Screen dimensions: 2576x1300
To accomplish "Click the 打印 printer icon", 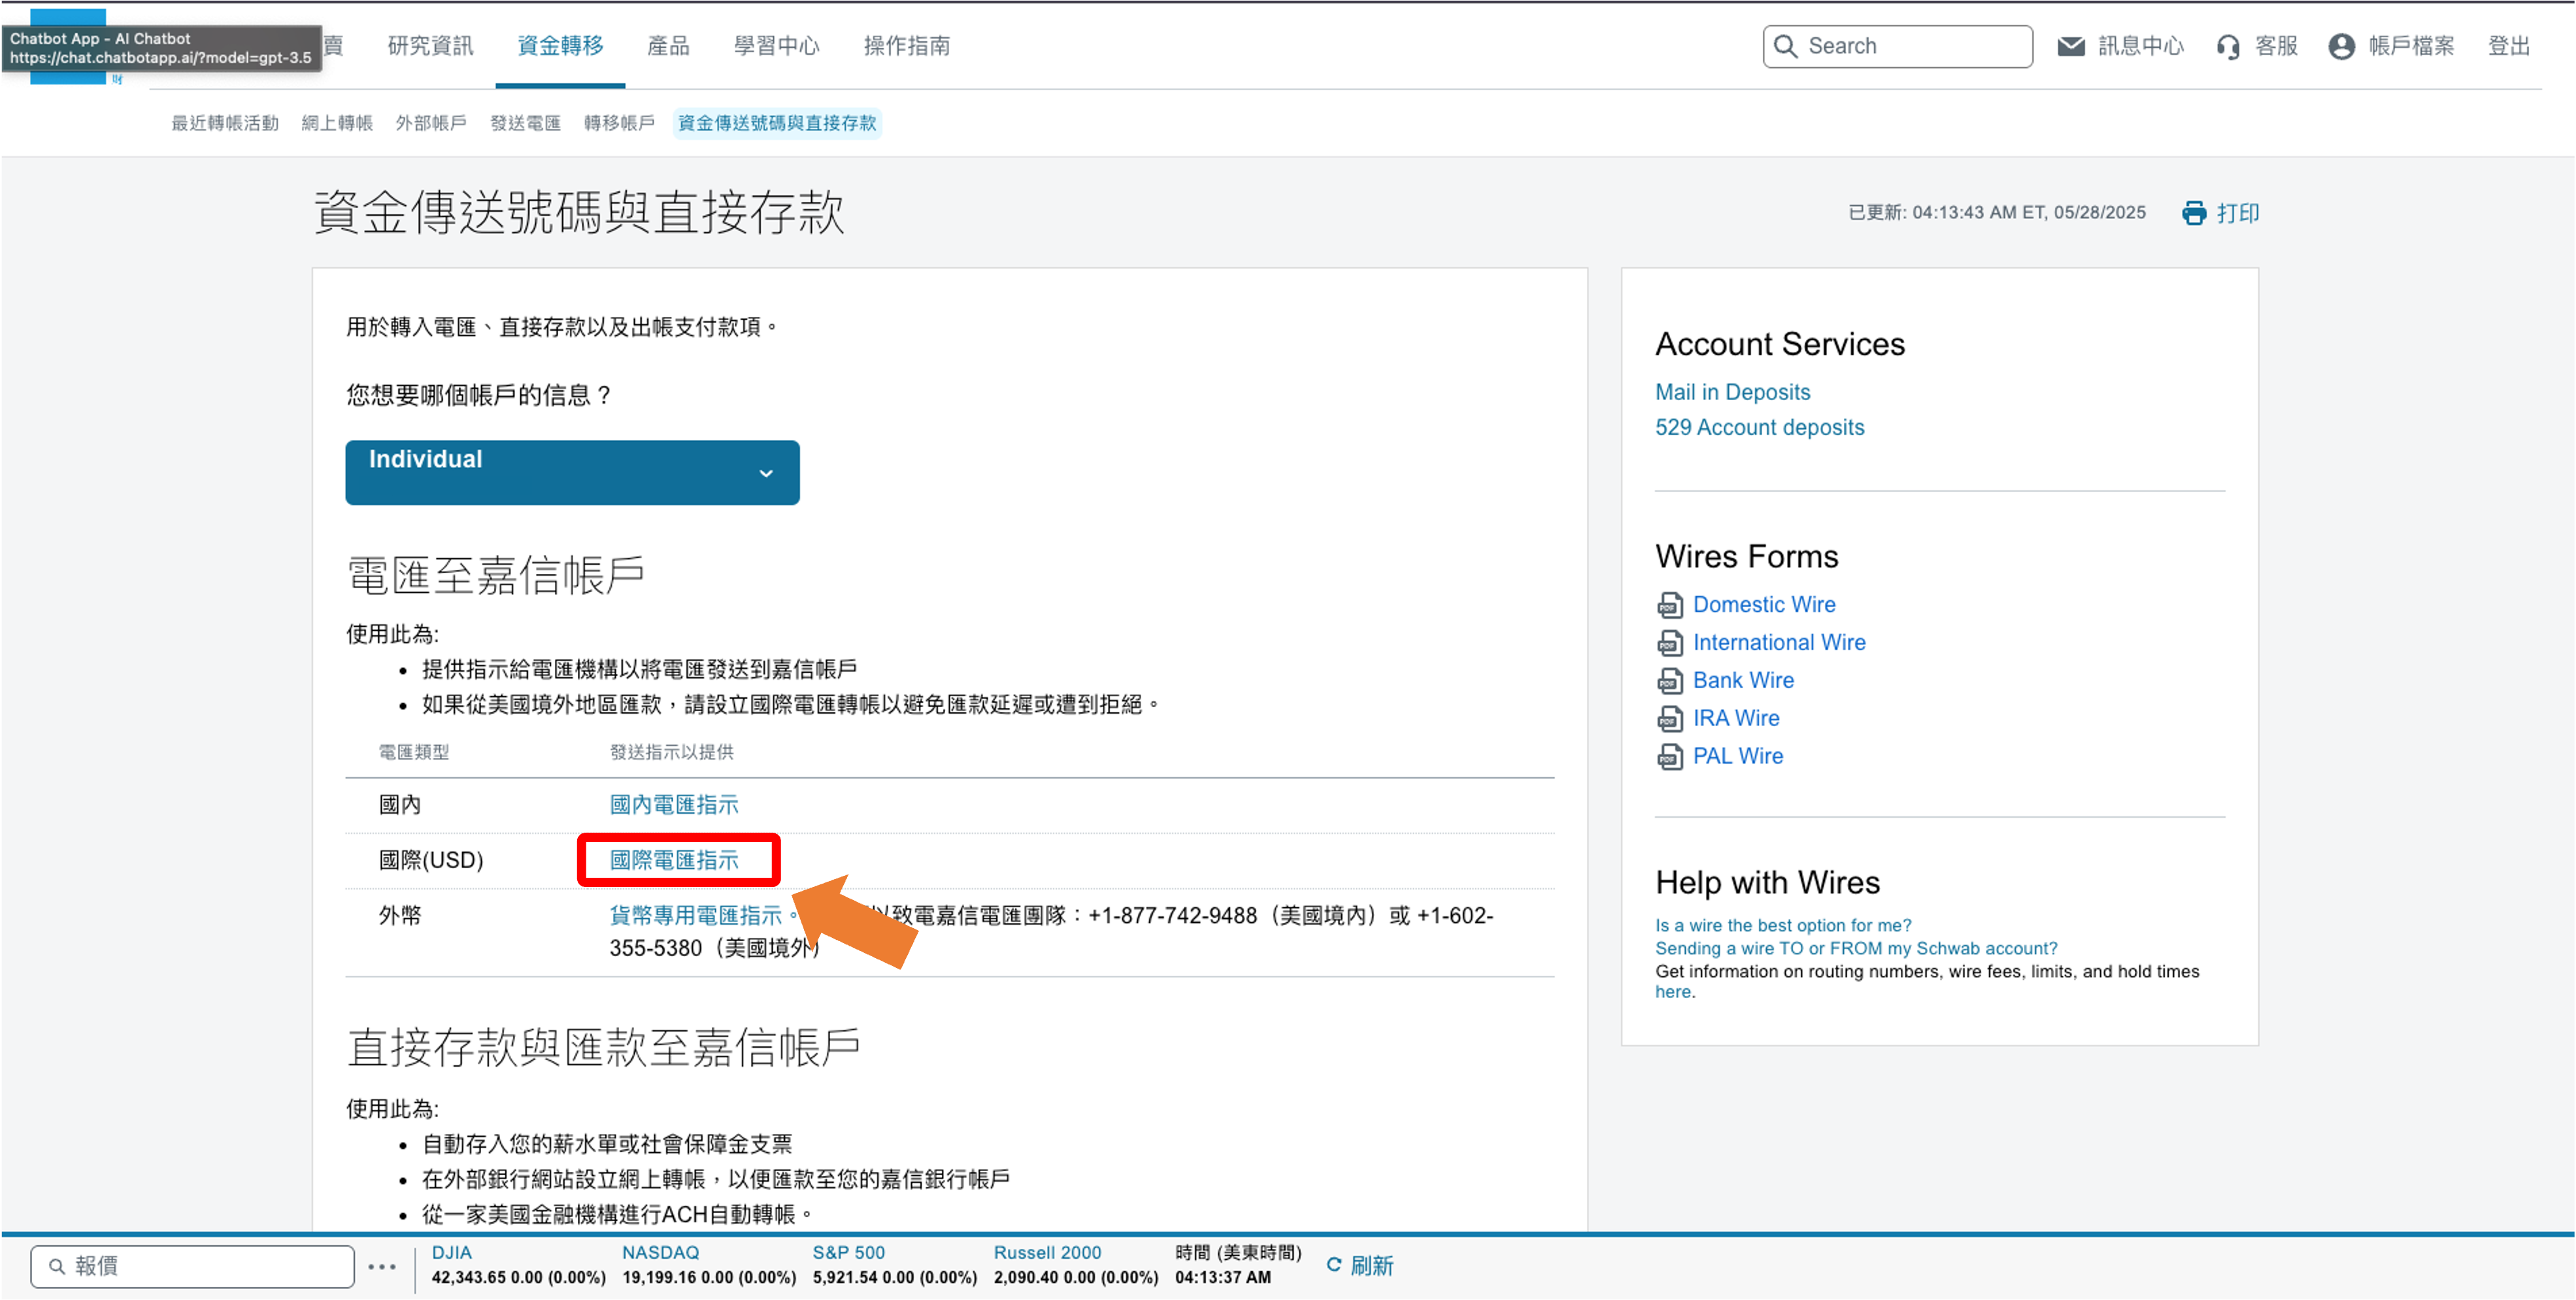I will [2194, 212].
